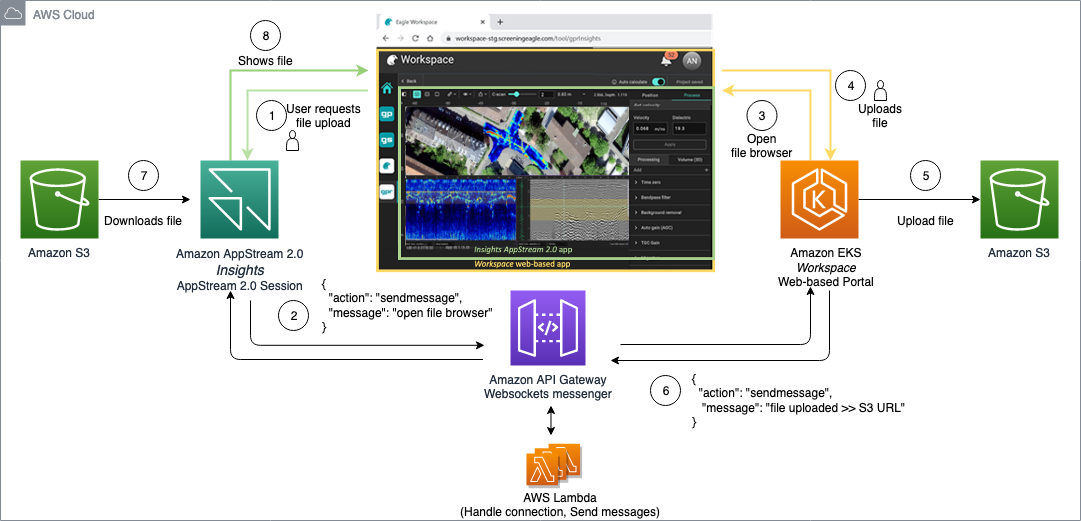Select the Processing tab

pos(649,159)
